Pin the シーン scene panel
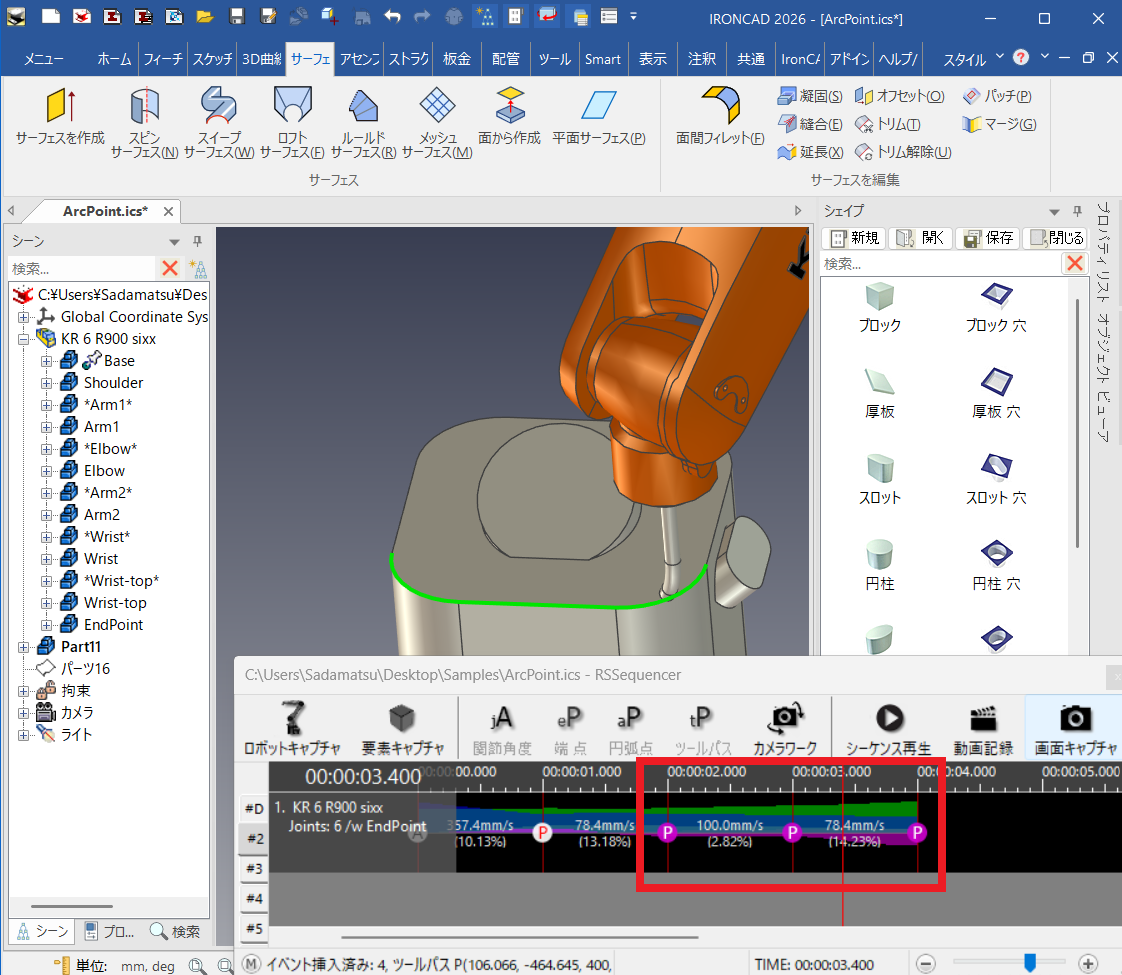1122x975 pixels. pyautogui.click(x=197, y=242)
